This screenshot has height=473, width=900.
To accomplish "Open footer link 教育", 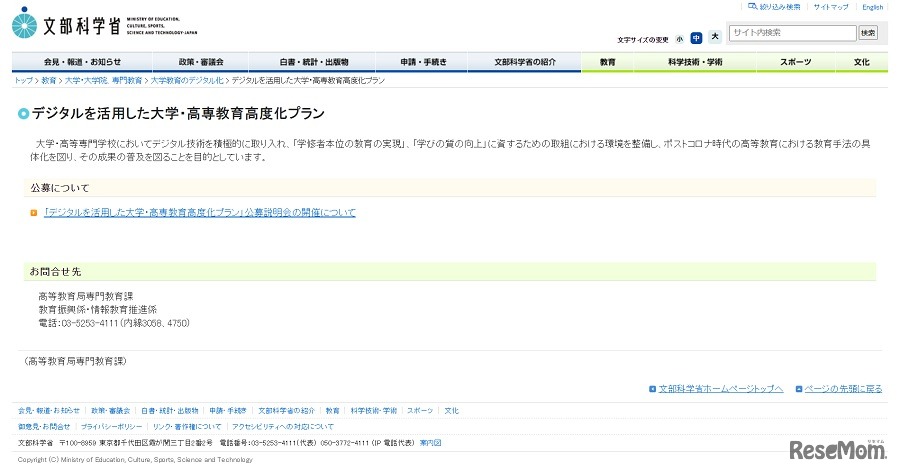I will (332, 410).
